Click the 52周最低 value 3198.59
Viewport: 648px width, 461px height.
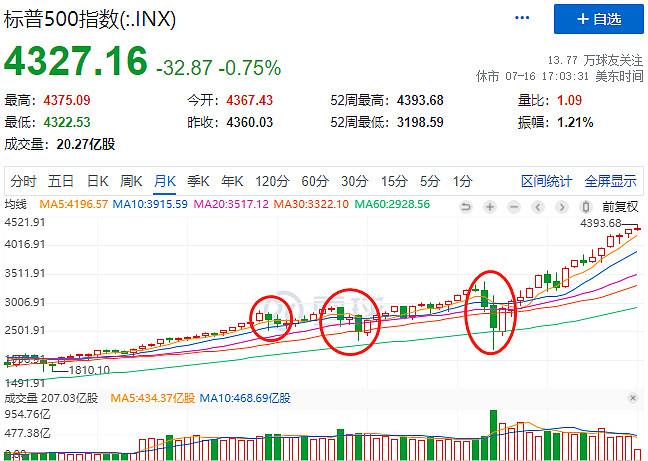420,122
